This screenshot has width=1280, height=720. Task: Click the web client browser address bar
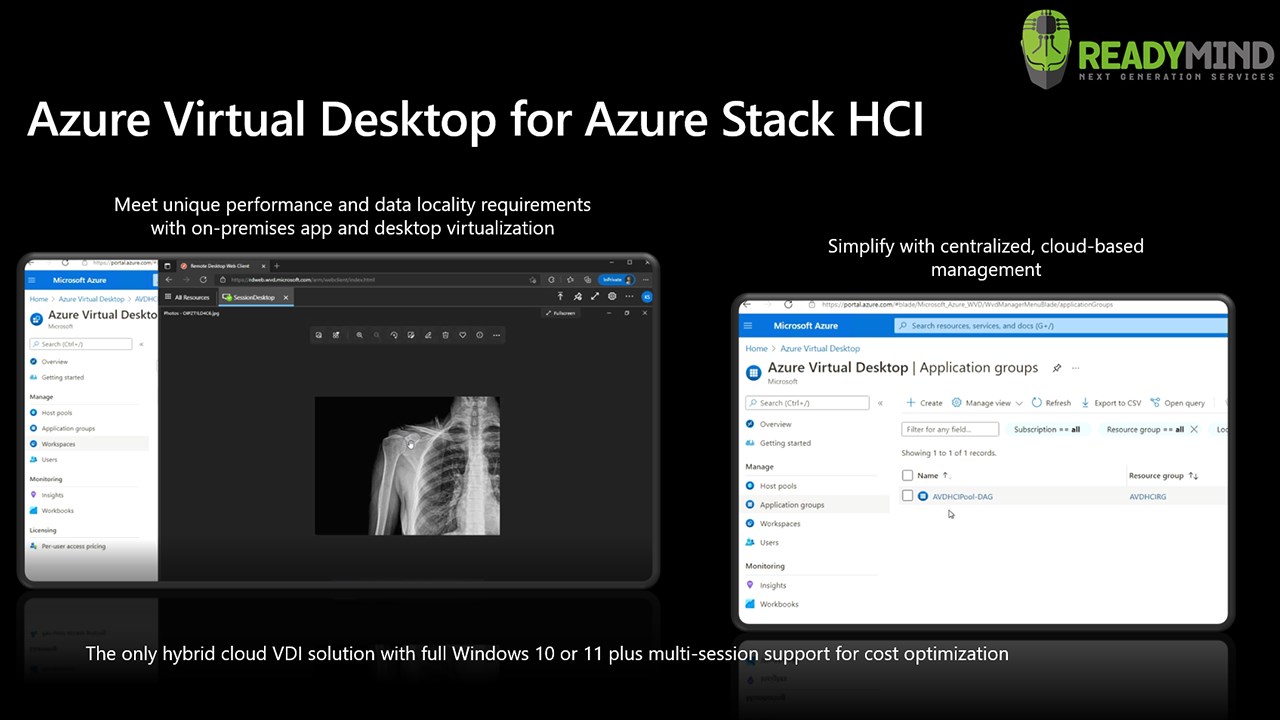(x=380, y=280)
